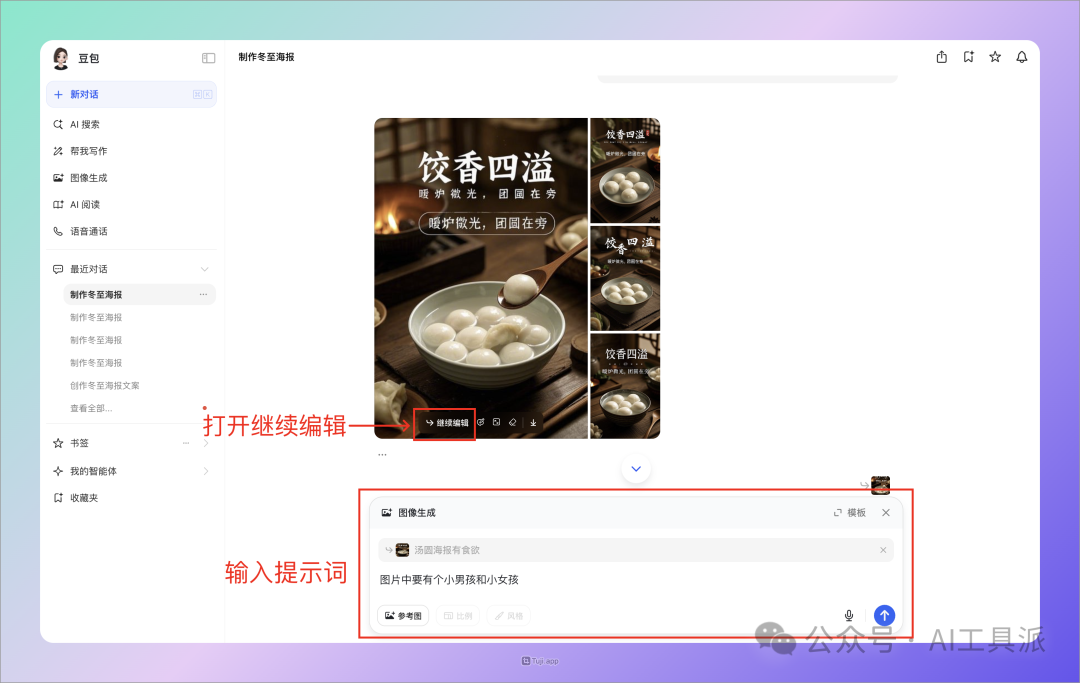
Task: Add a 参考图 reference image
Action: coord(403,616)
